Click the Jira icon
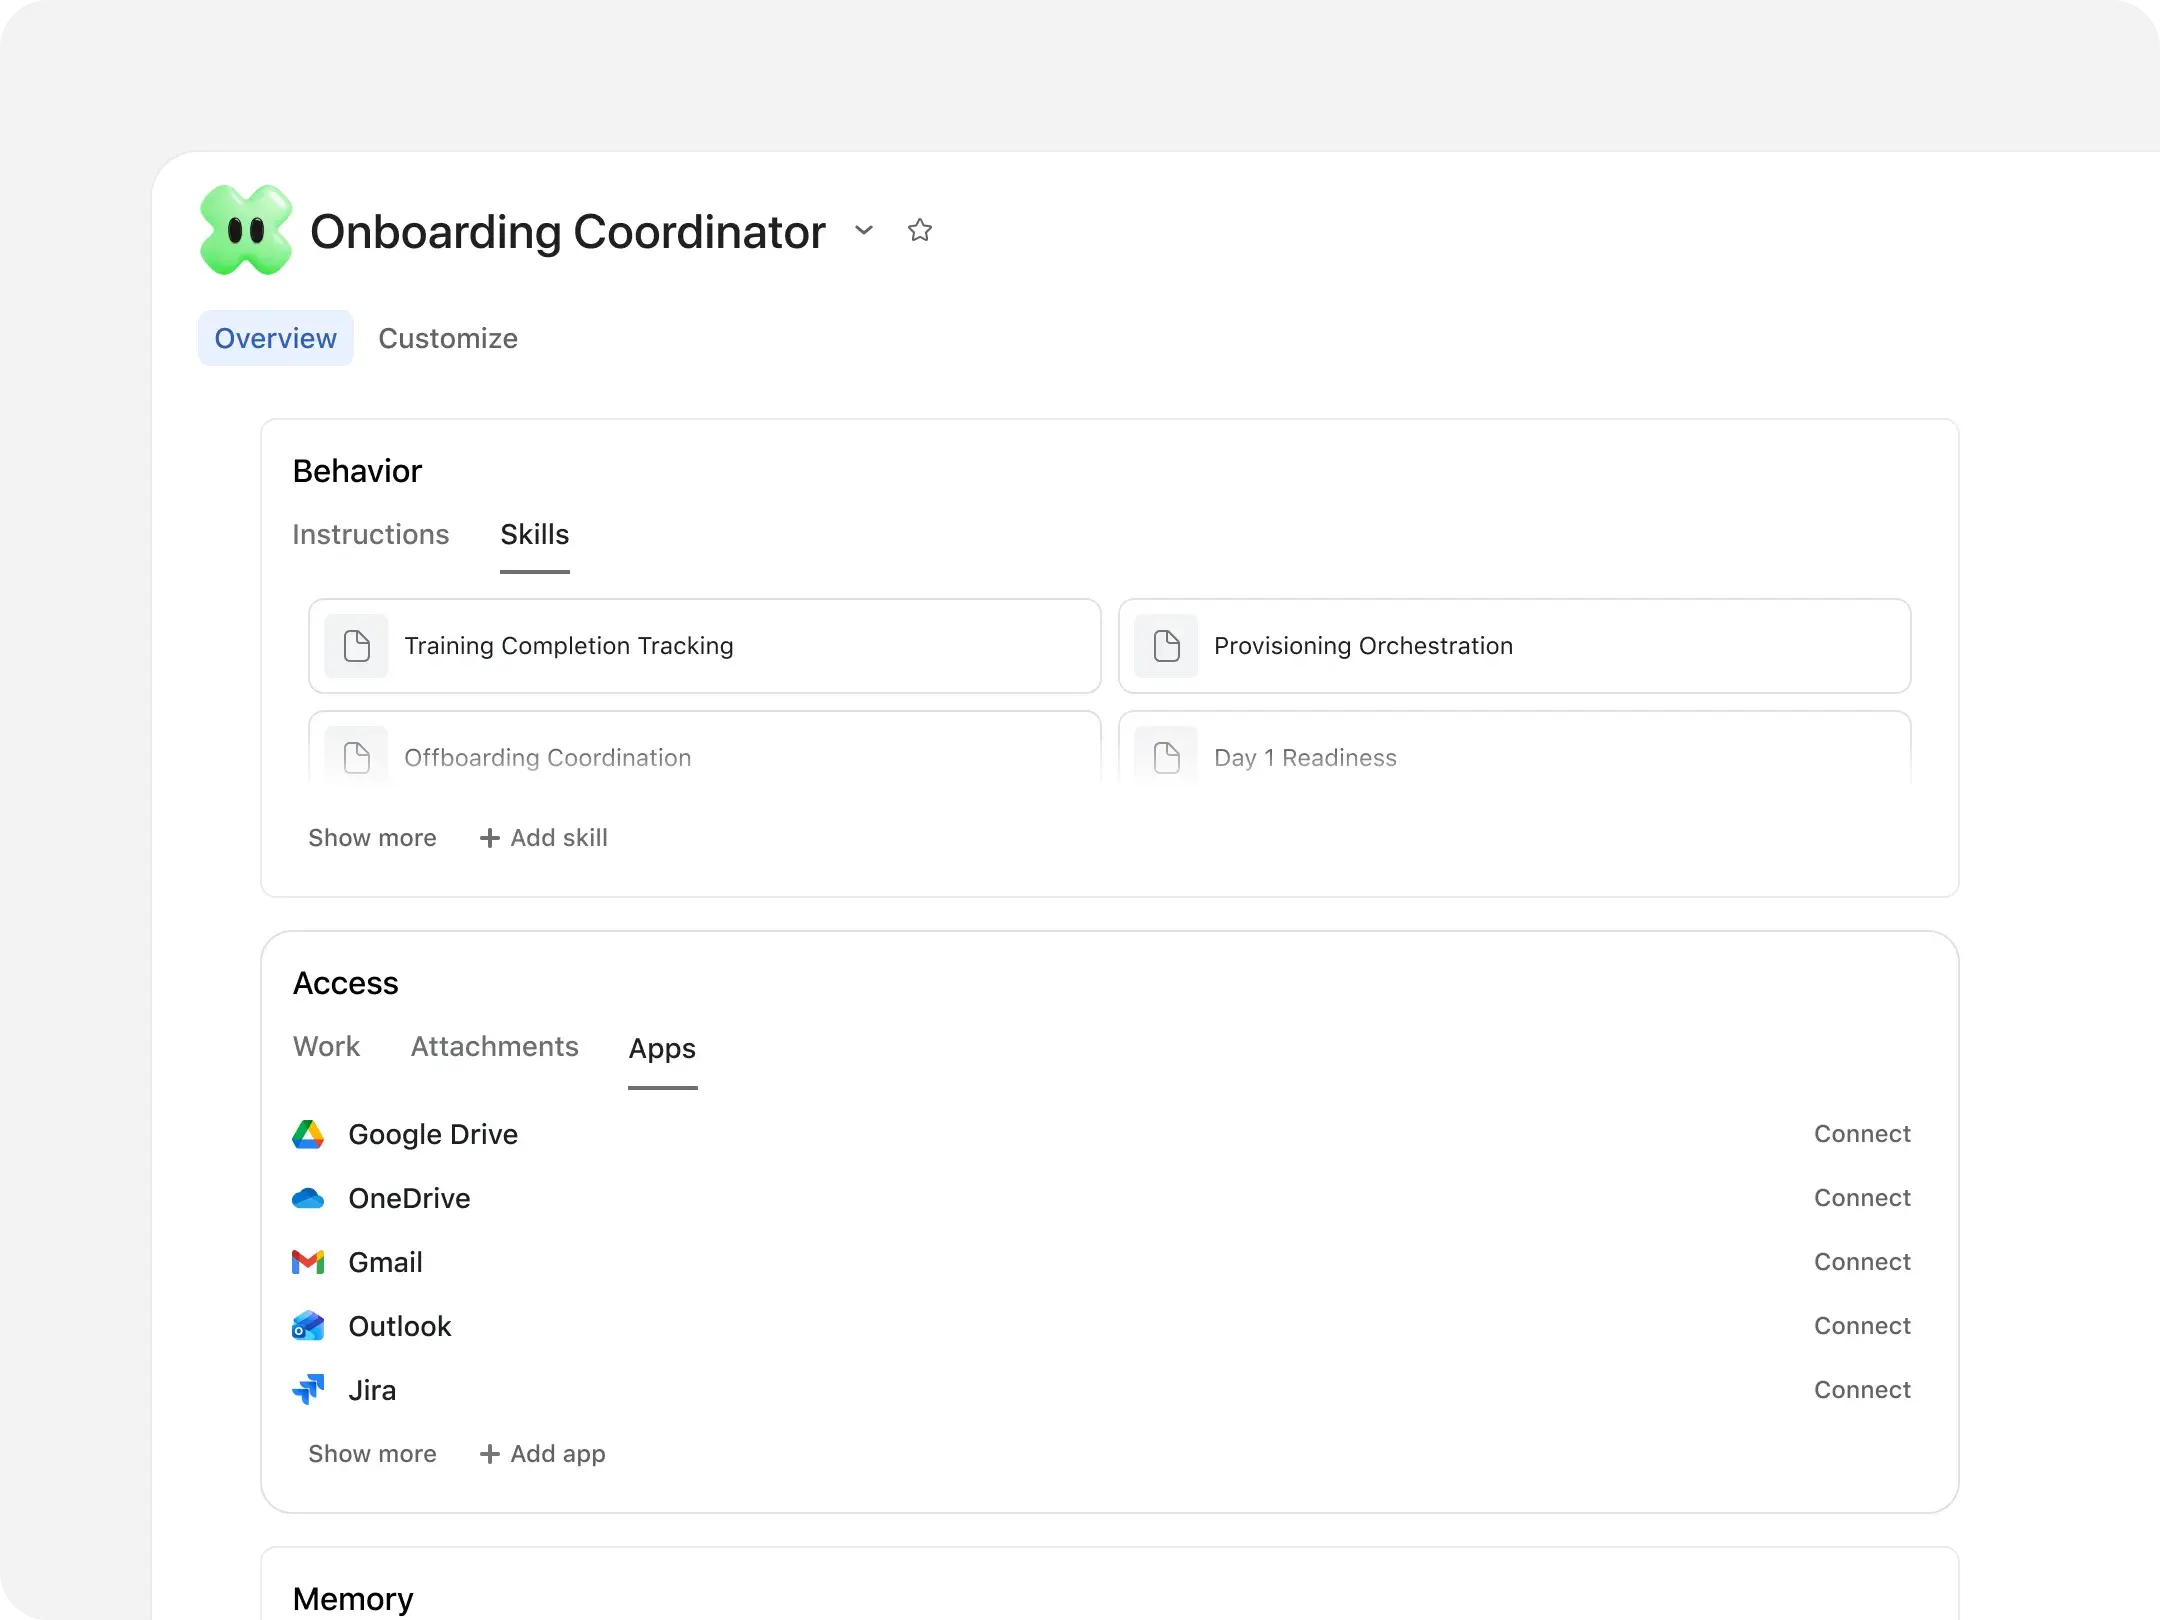The height and width of the screenshot is (1620, 2160). point(308,1390)
